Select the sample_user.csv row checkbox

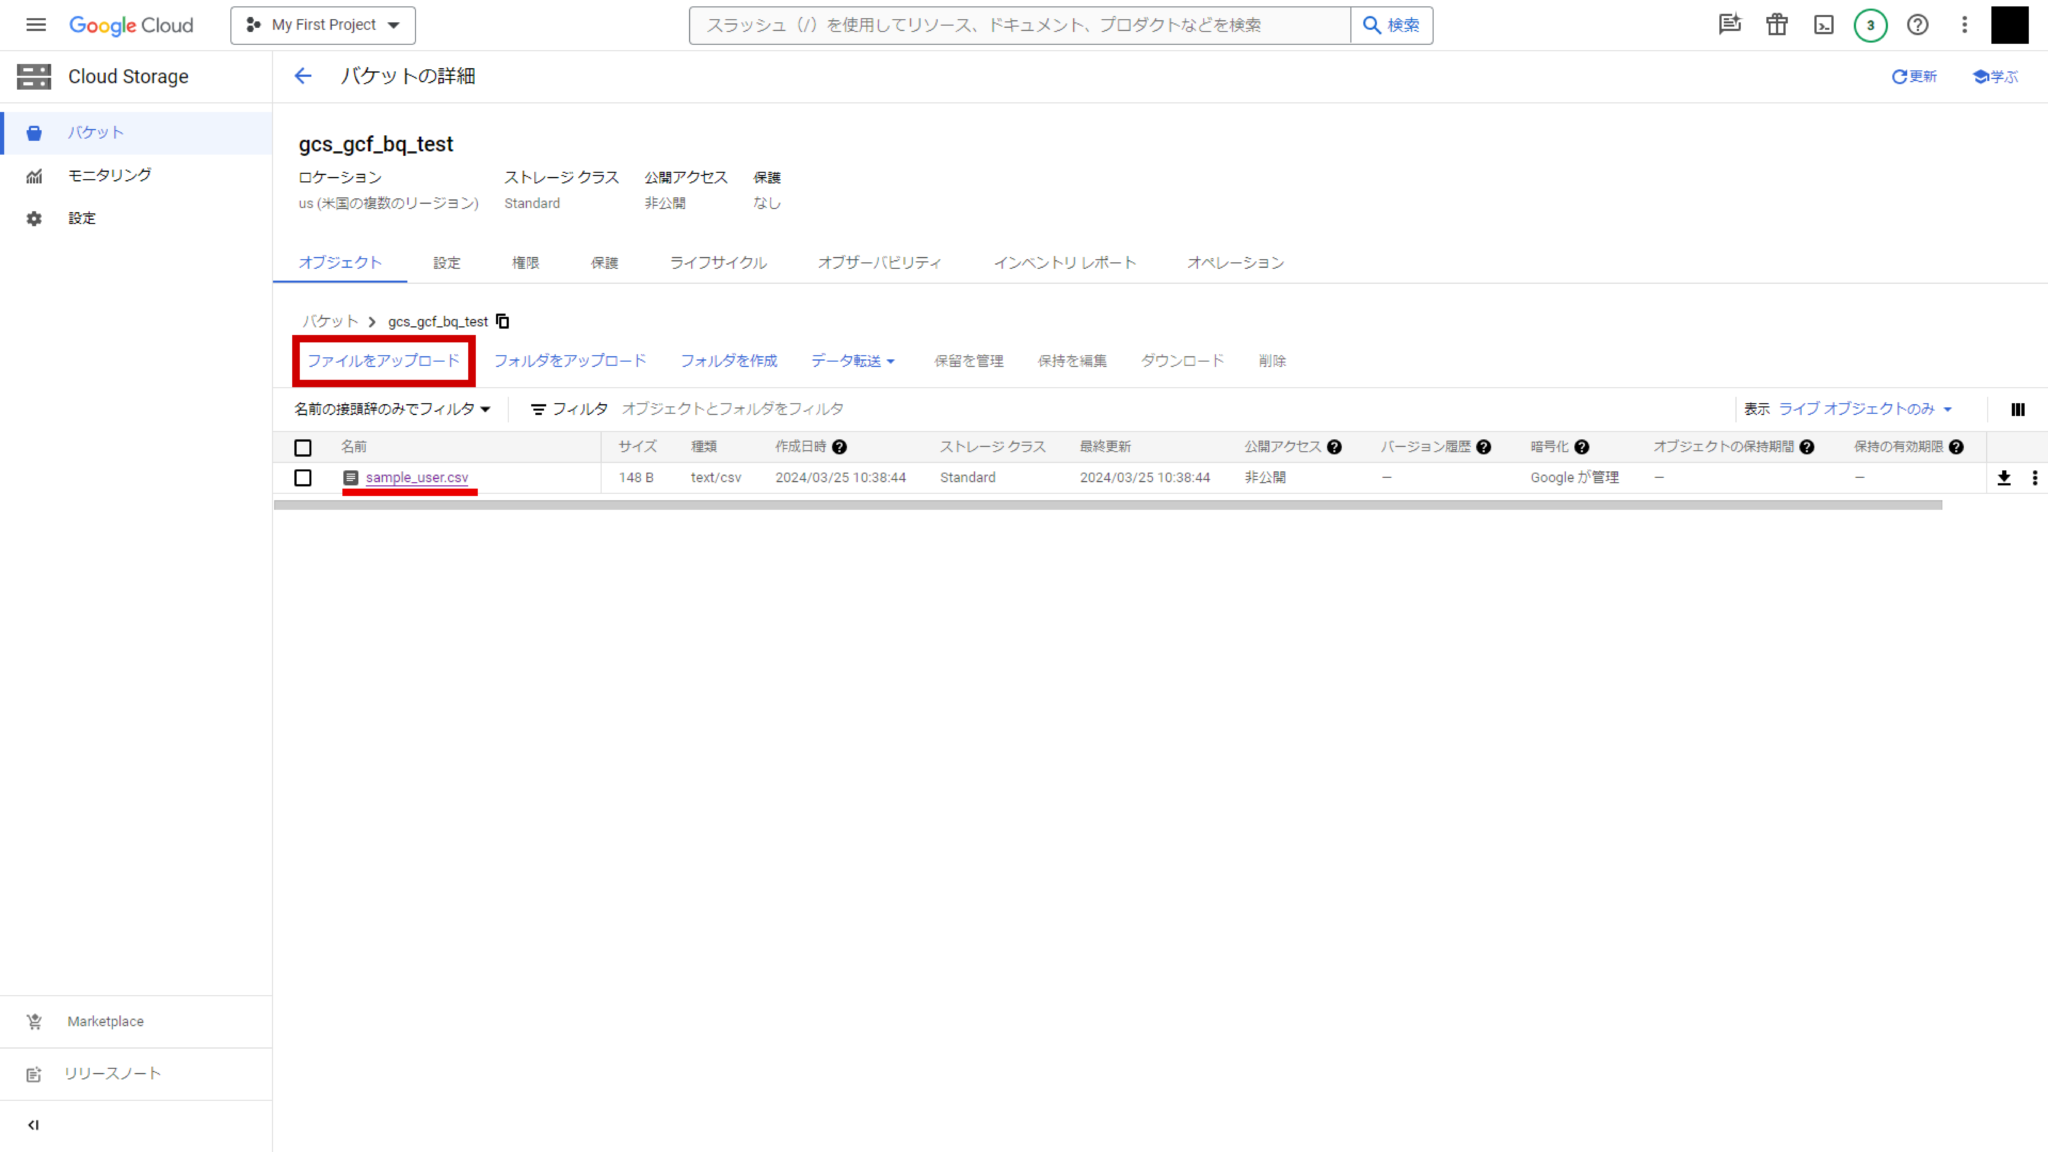[x=303, y=478]
